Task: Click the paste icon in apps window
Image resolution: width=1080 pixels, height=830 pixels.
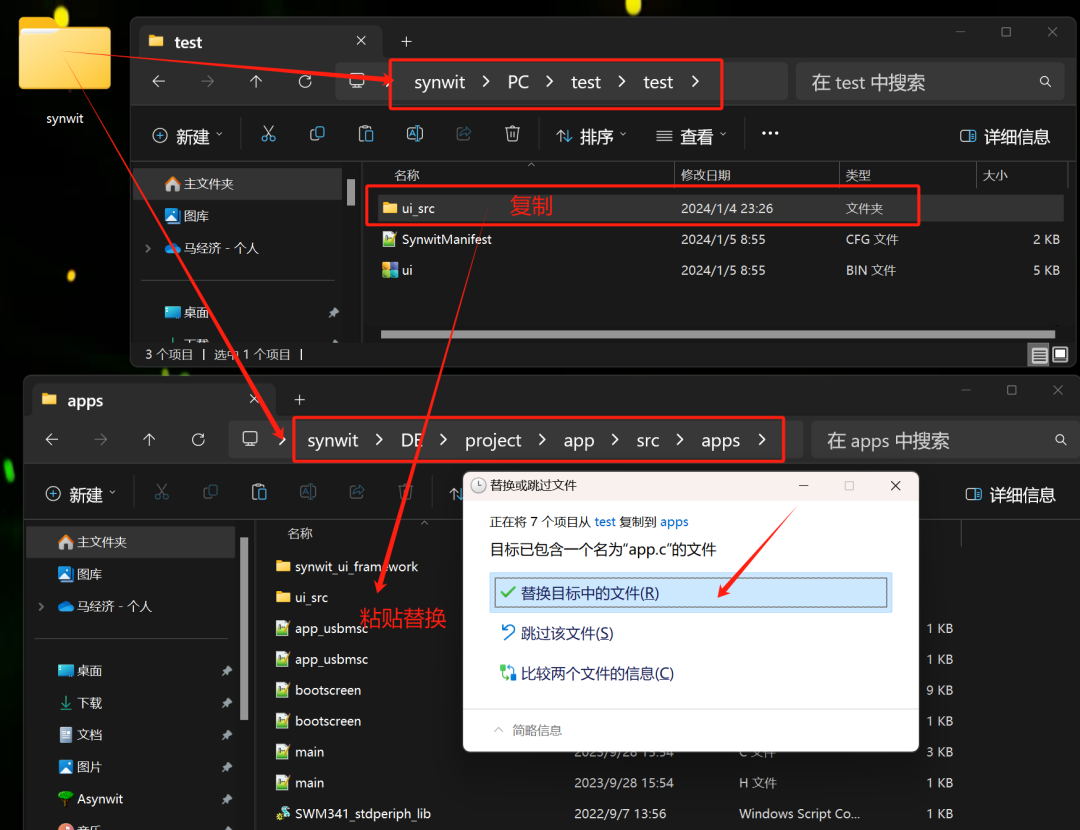Action: pos(259,492)
